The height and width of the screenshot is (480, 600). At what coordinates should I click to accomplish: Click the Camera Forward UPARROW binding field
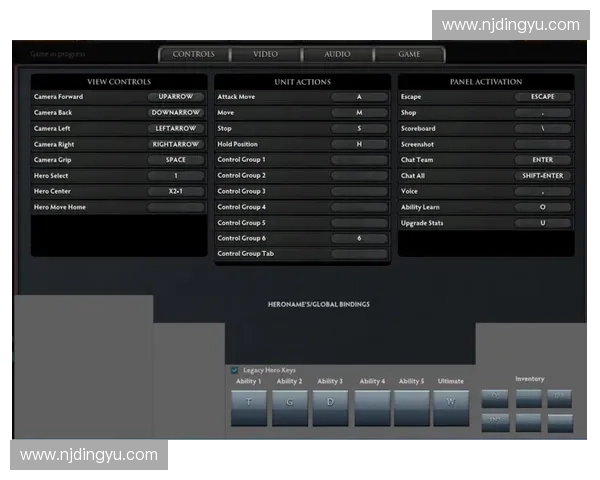pos(175,97)
